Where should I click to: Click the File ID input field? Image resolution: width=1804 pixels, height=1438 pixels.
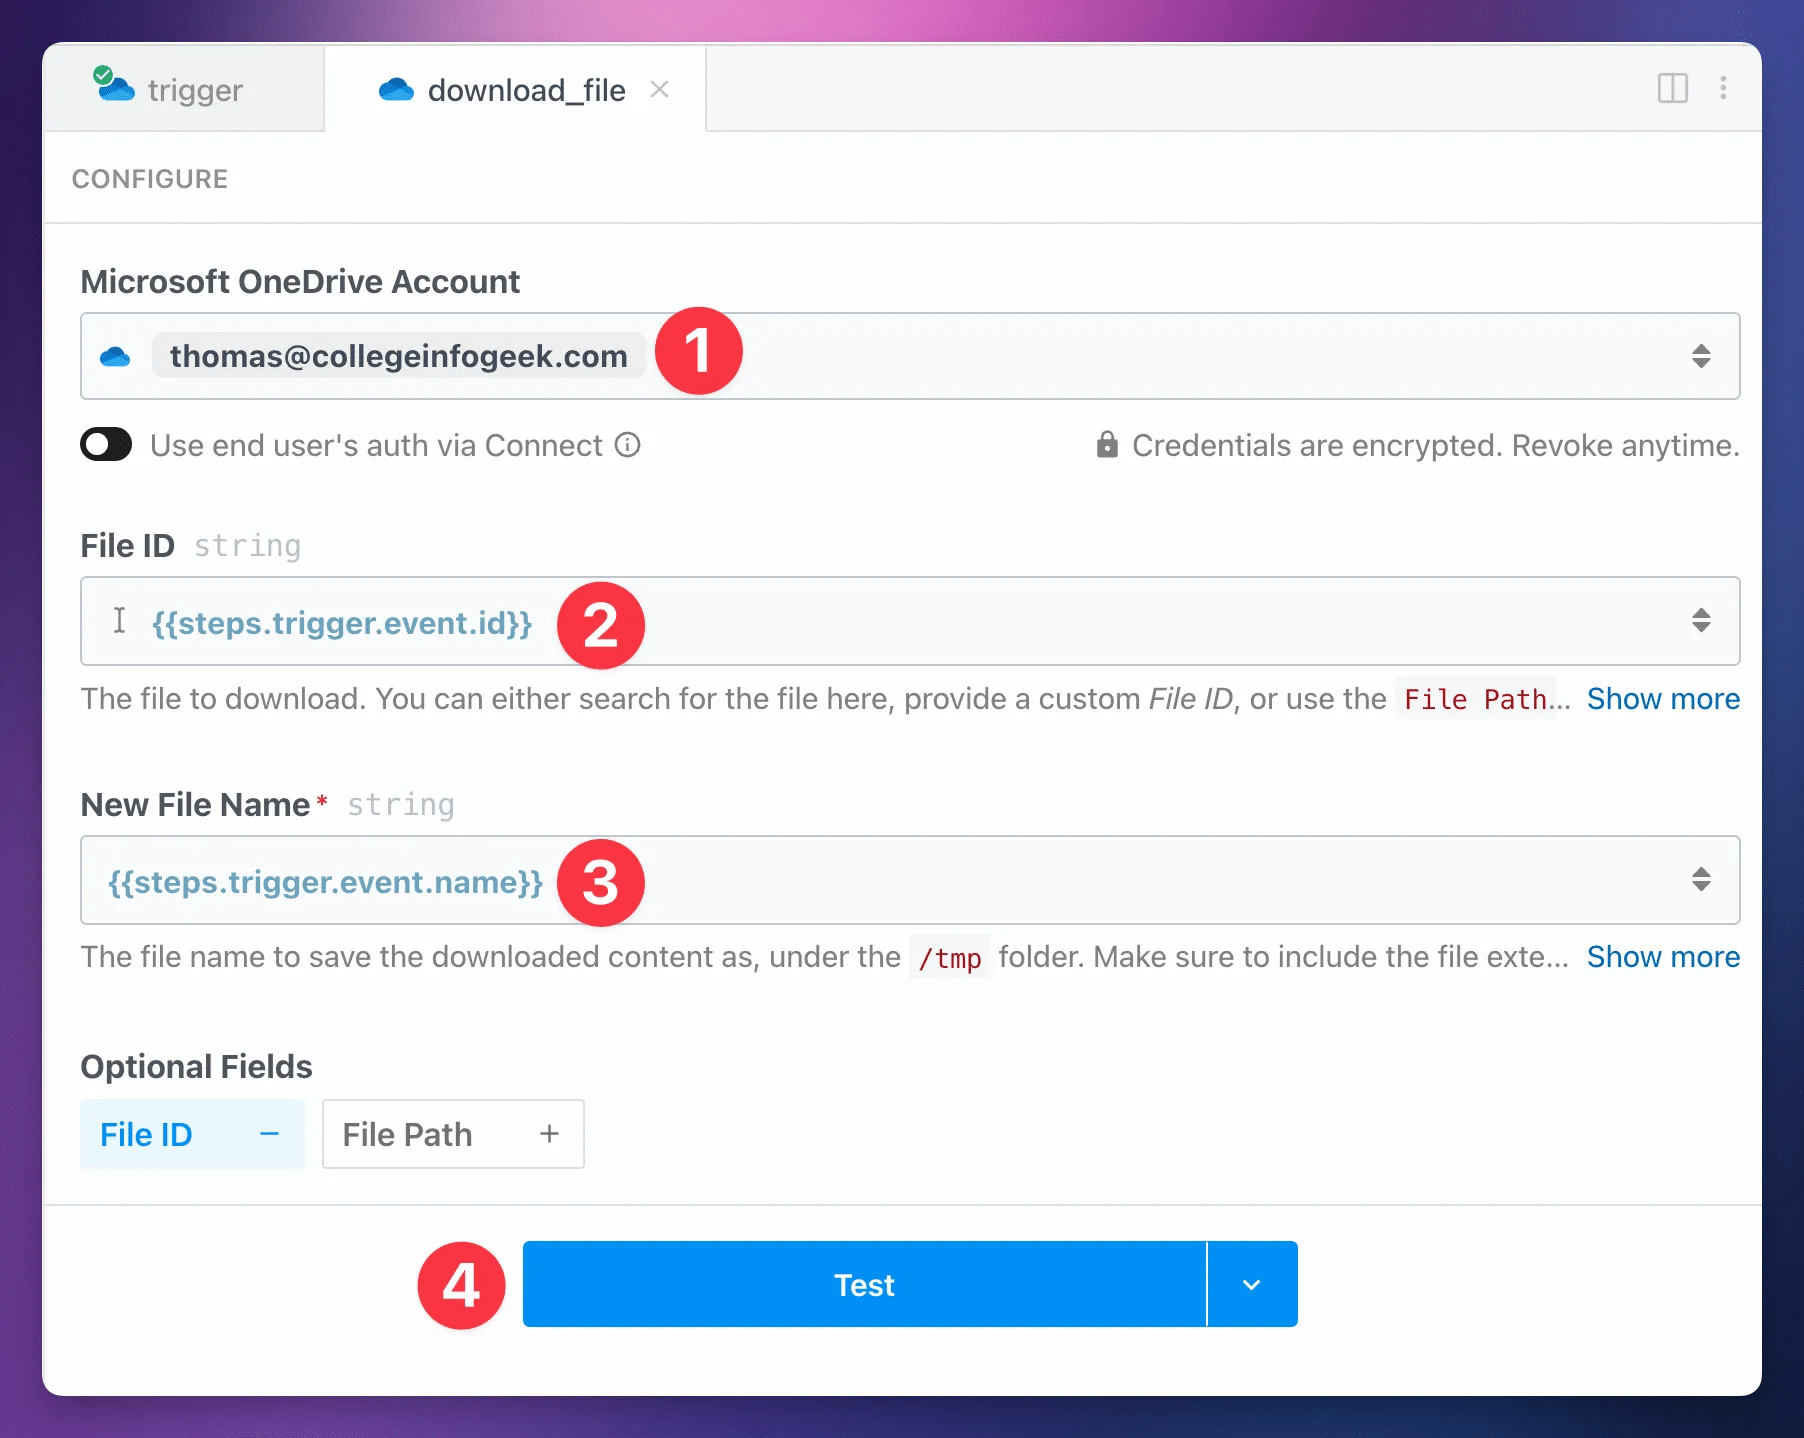tap(910, 621)
